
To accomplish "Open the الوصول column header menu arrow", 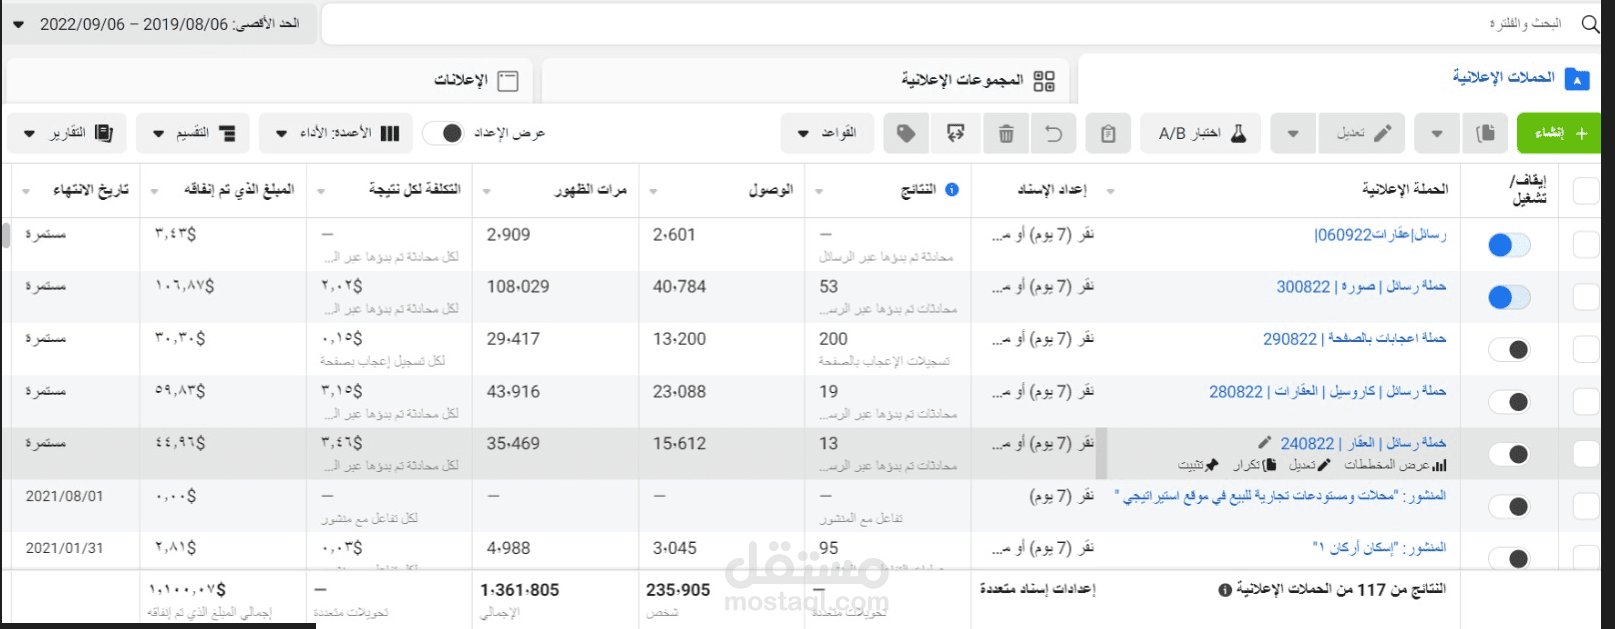I will click(653, 191).
